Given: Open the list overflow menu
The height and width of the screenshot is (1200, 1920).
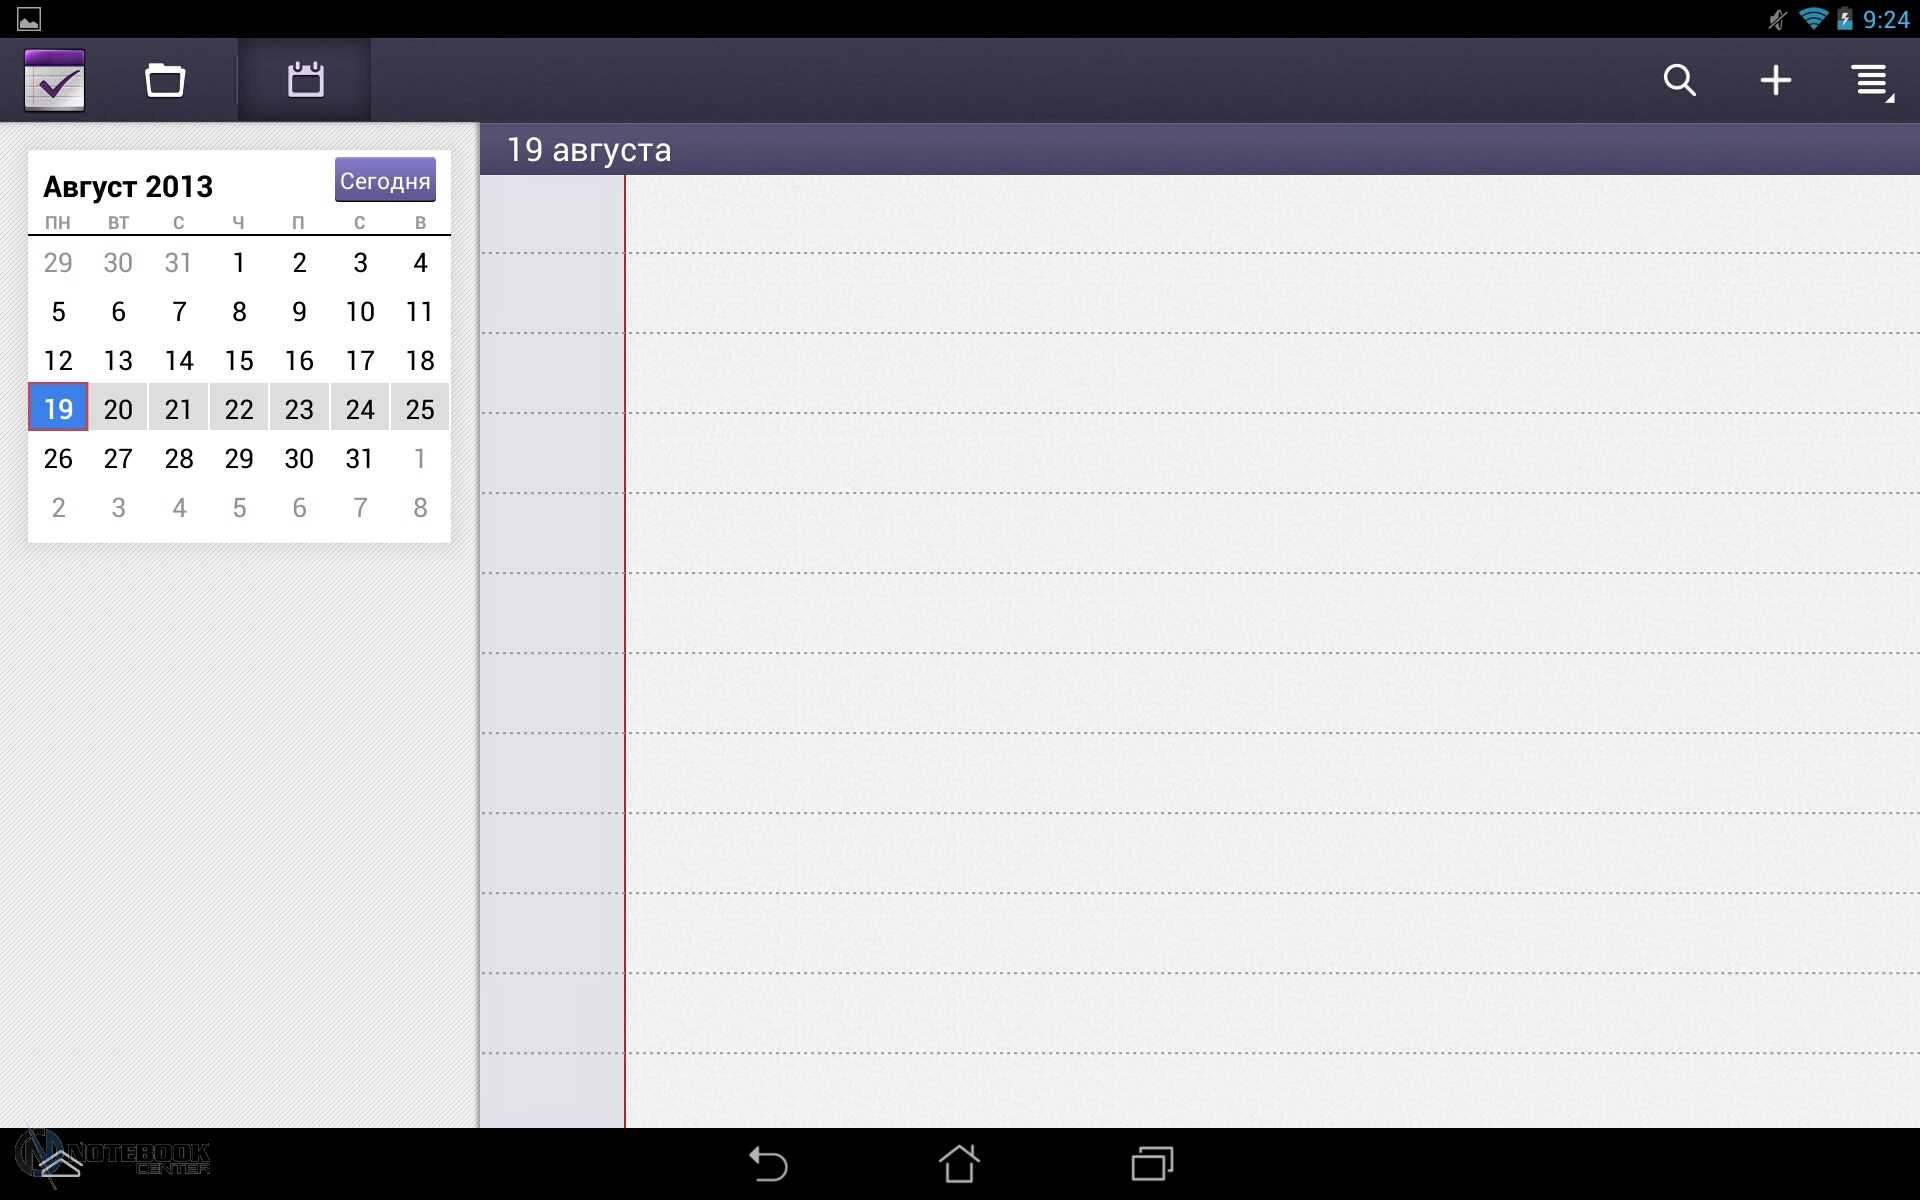Looking at the screenshot, I should tap(1871, 81).
